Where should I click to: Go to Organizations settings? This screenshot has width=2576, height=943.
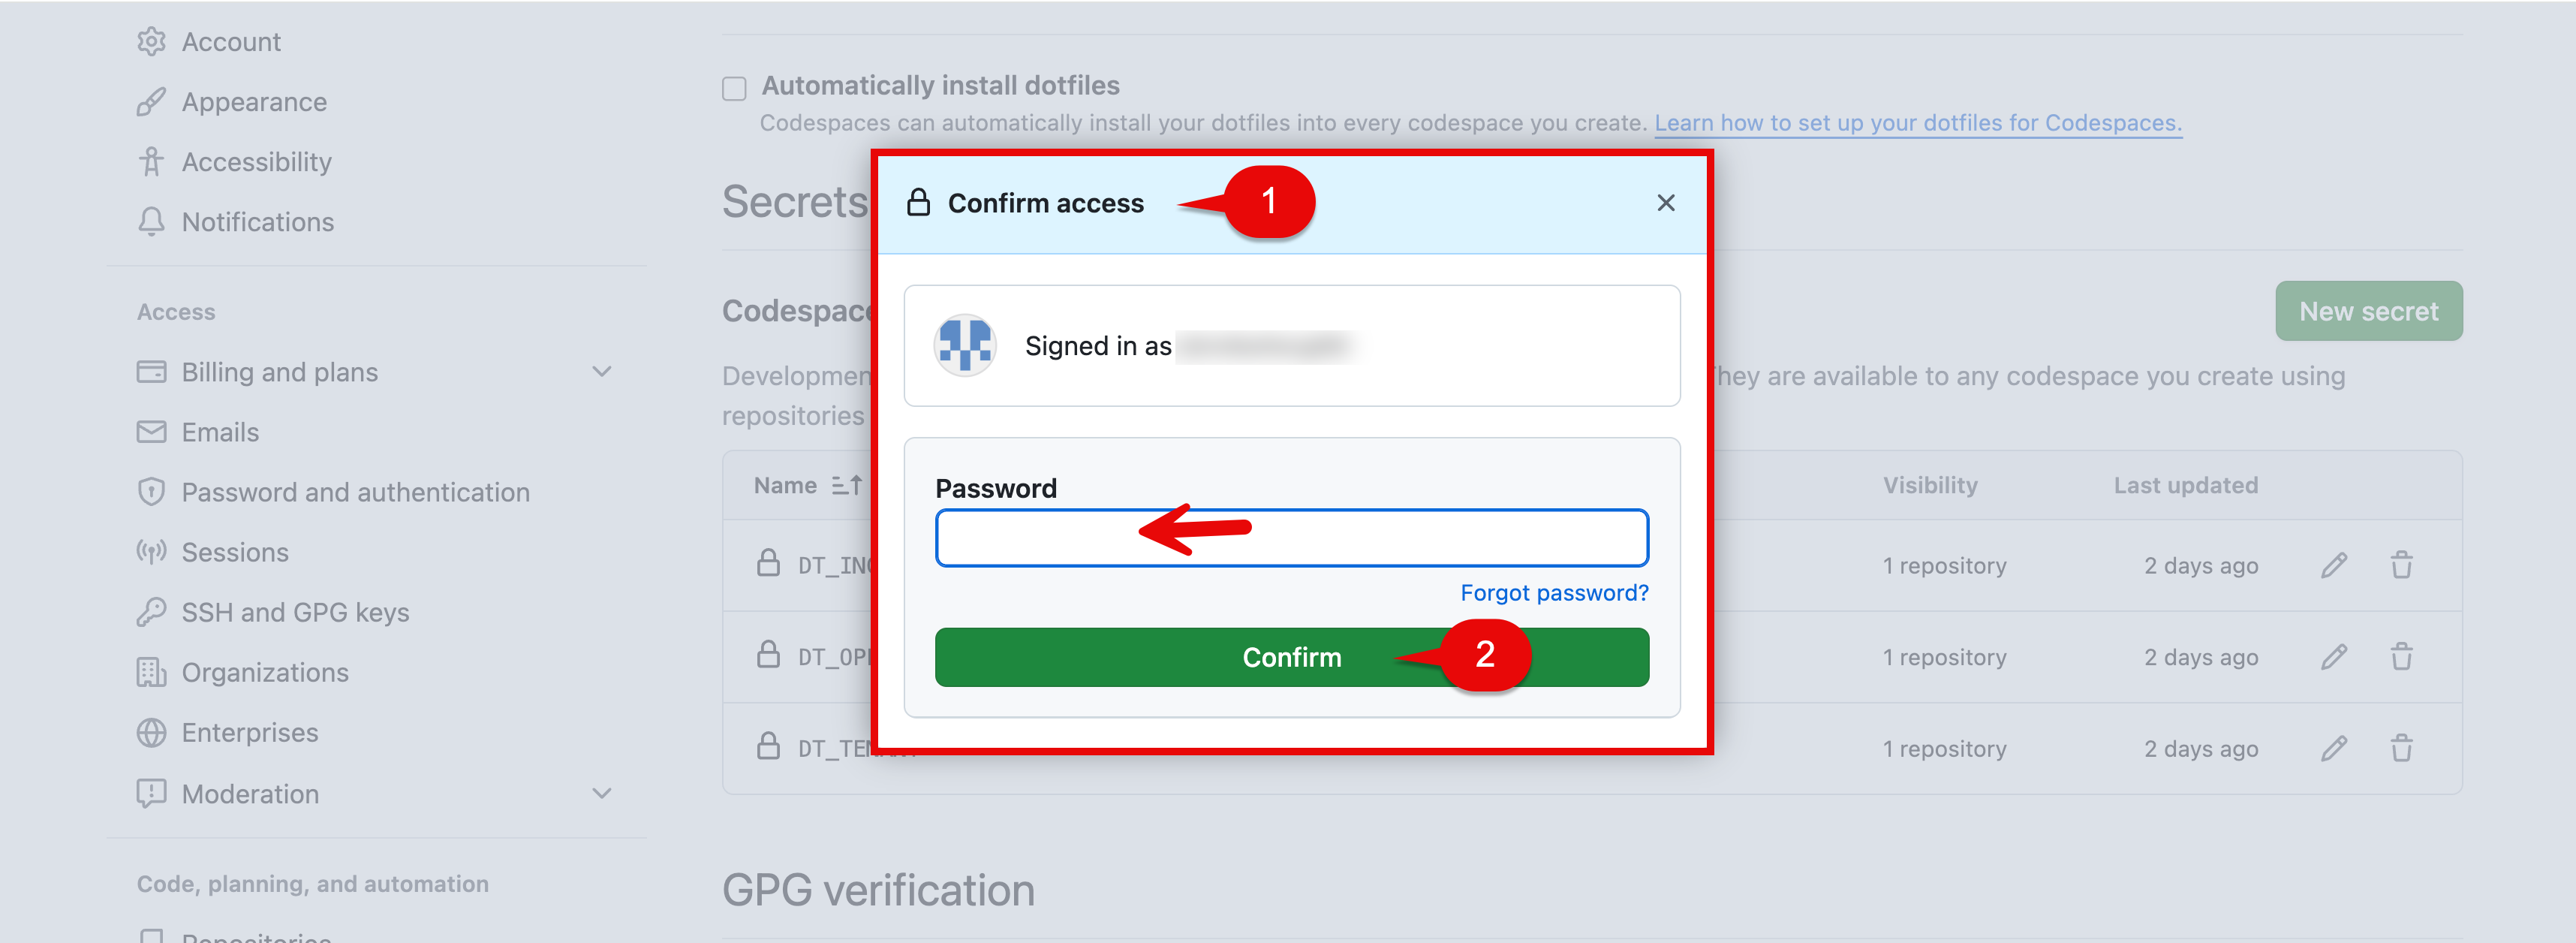click(x=264, y=672)
